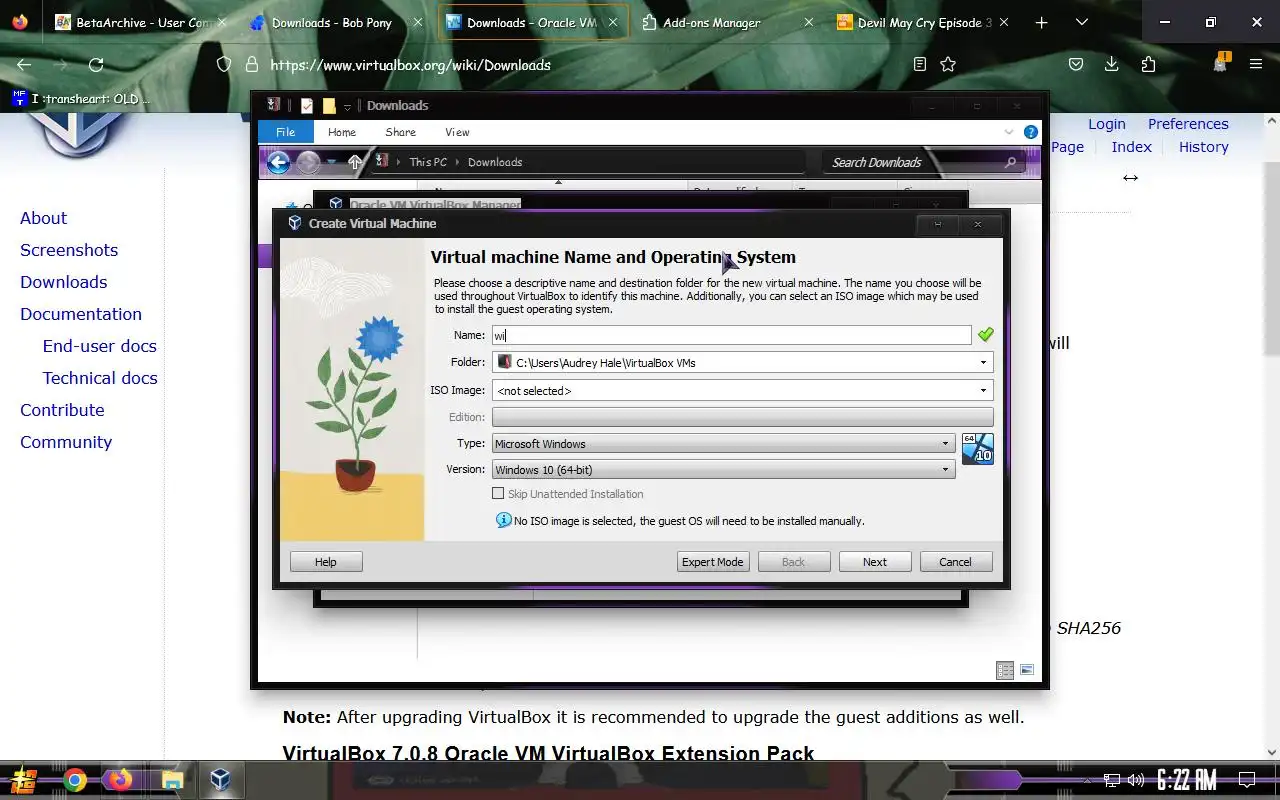Click the green checkmark beside the Name field
The height and width of the screenshot is (800, 1280).
986,335
